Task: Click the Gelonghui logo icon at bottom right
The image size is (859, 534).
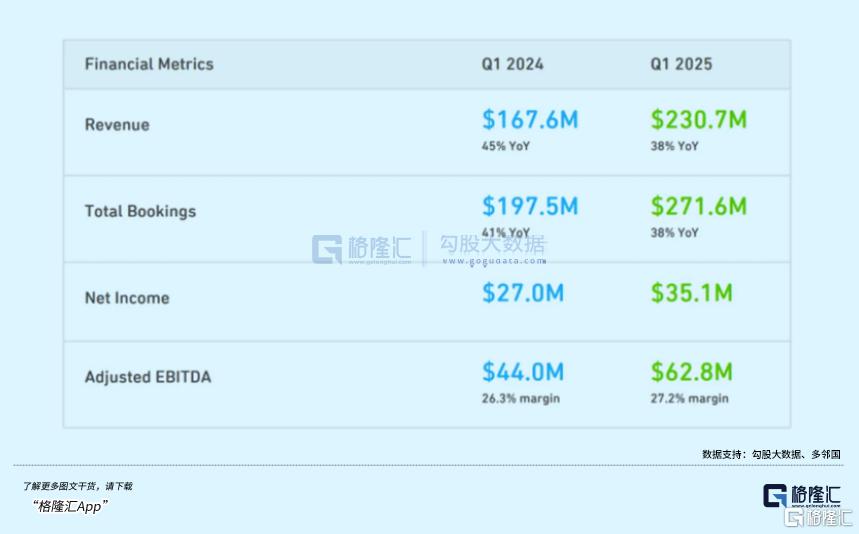Action: [x=775, y=497]
